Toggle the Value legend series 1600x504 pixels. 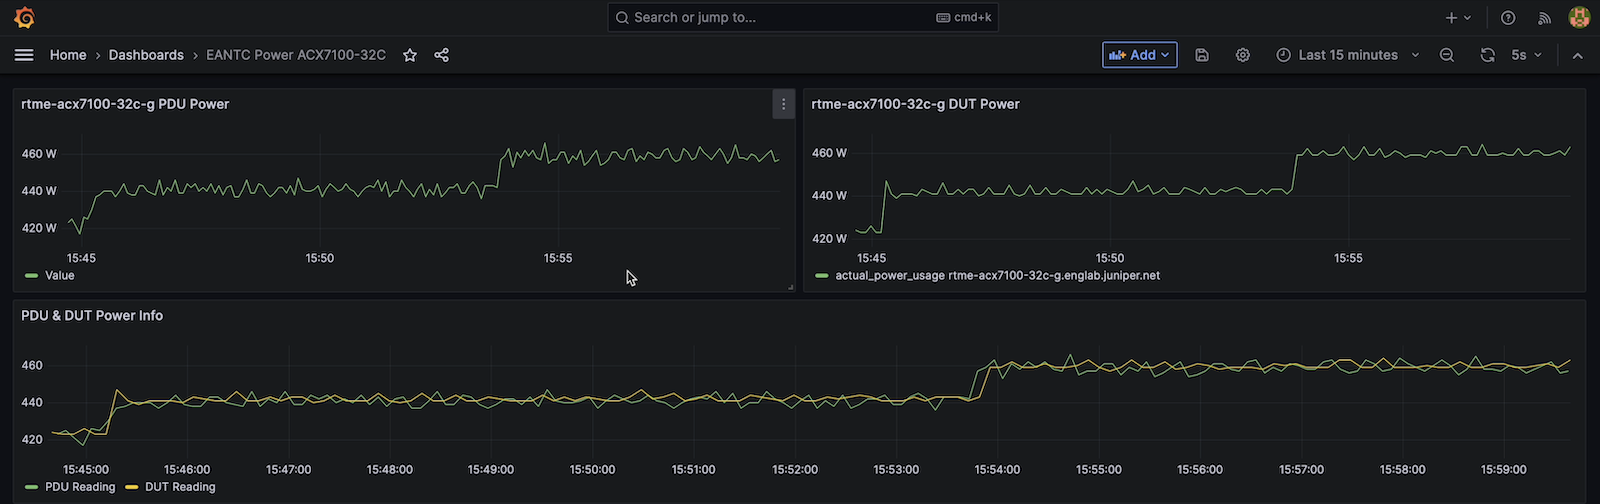pos(60,275)
